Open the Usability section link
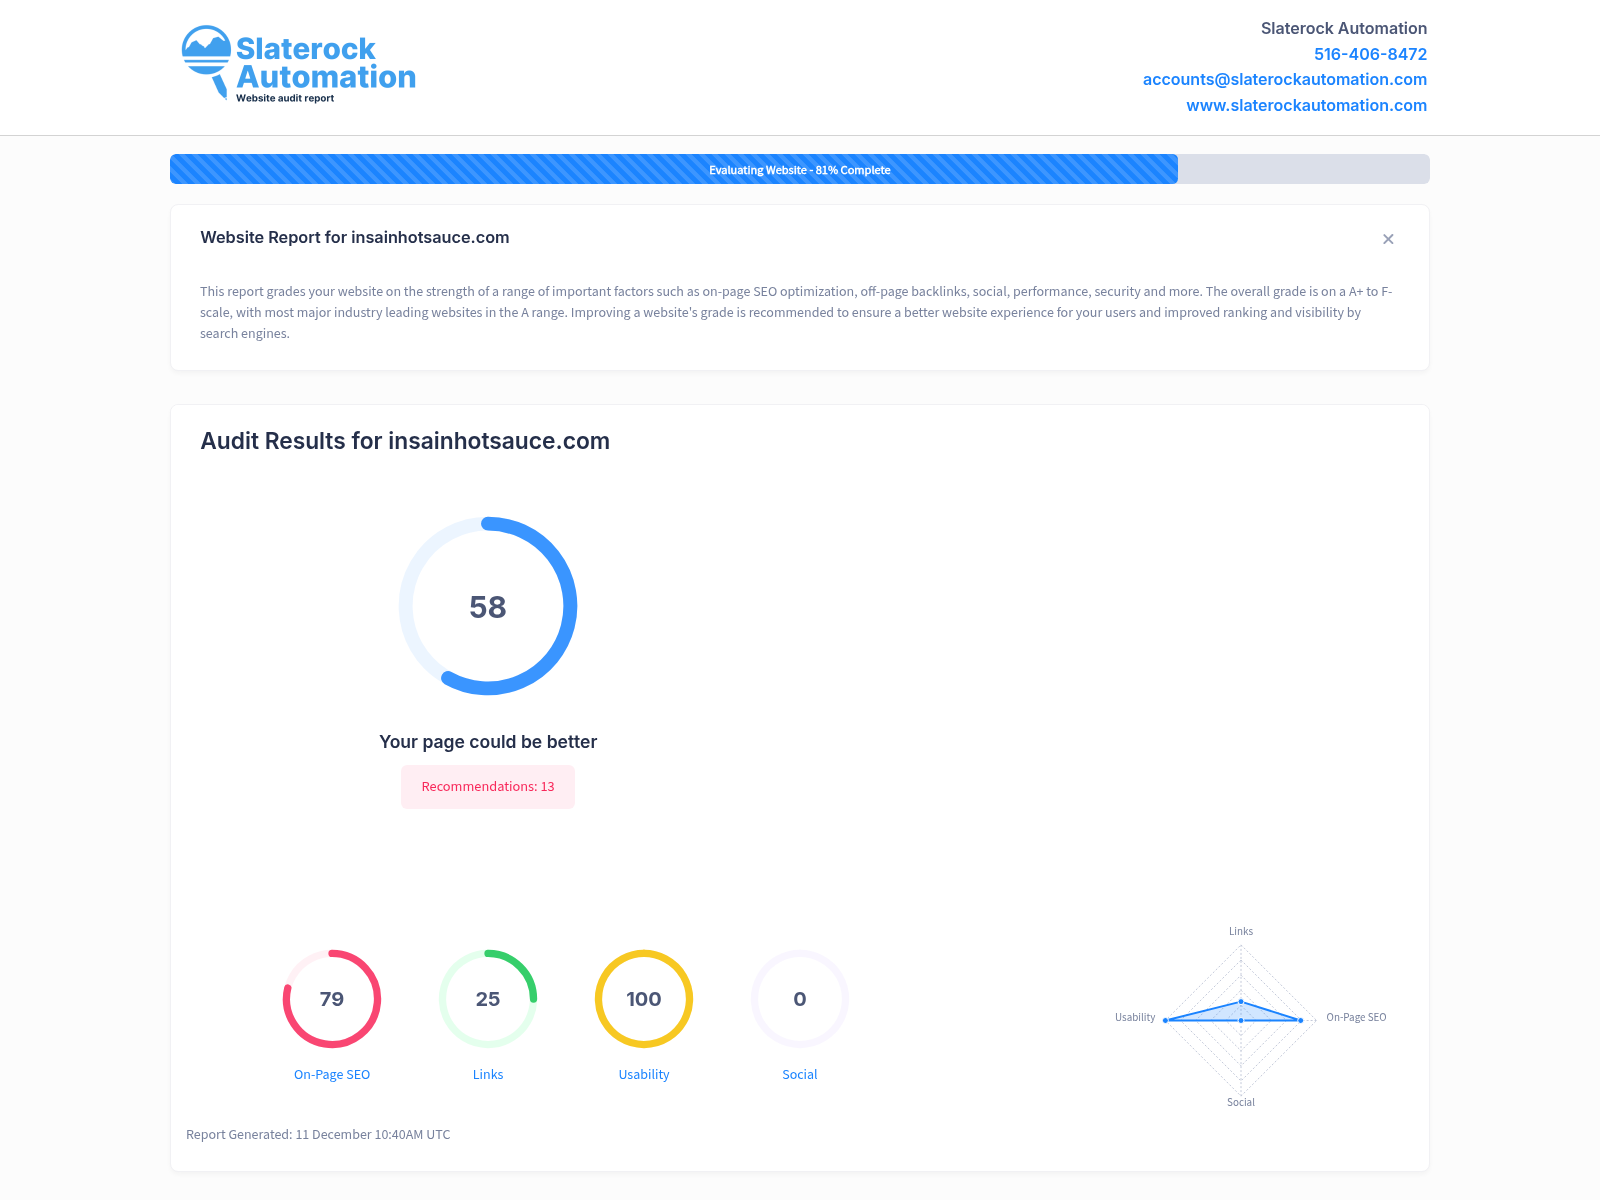This screenshot has height=1200, width=1600. click(x=644, y=1075)
